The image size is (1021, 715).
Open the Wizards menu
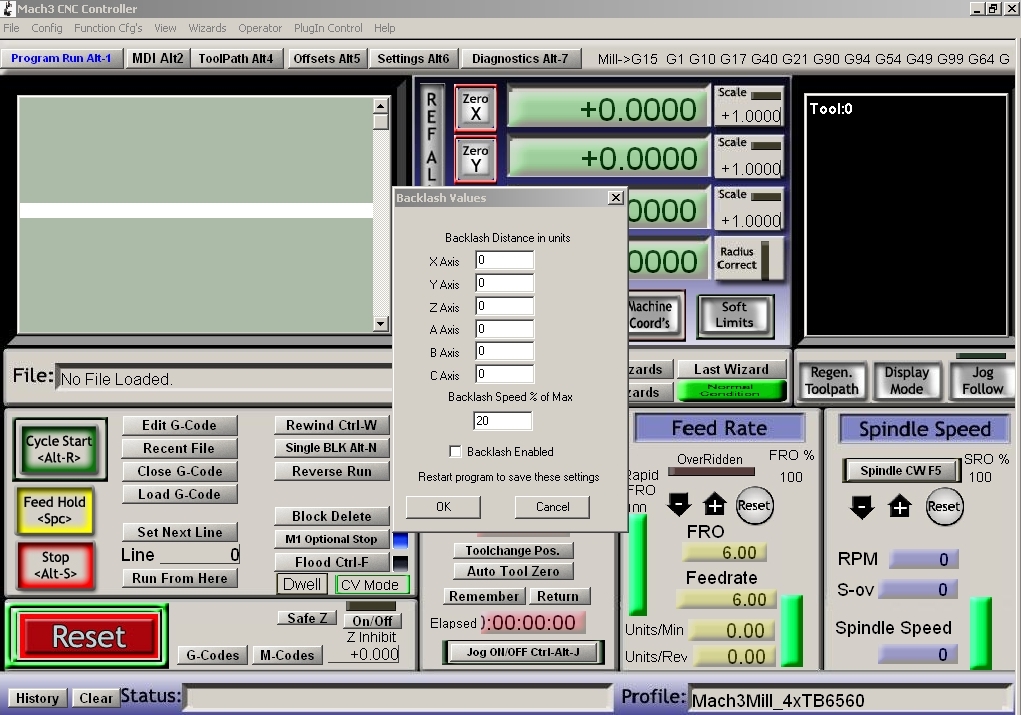tap(207, 28)
